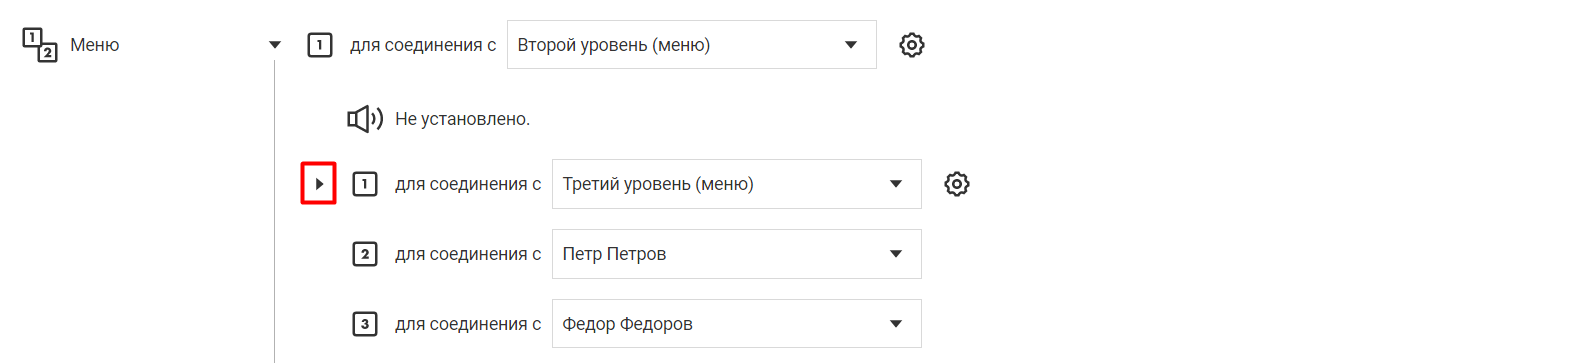Click the arrow in Второй уровень combo box
This screenshot has width=1582, height=363.
(851, 45)
